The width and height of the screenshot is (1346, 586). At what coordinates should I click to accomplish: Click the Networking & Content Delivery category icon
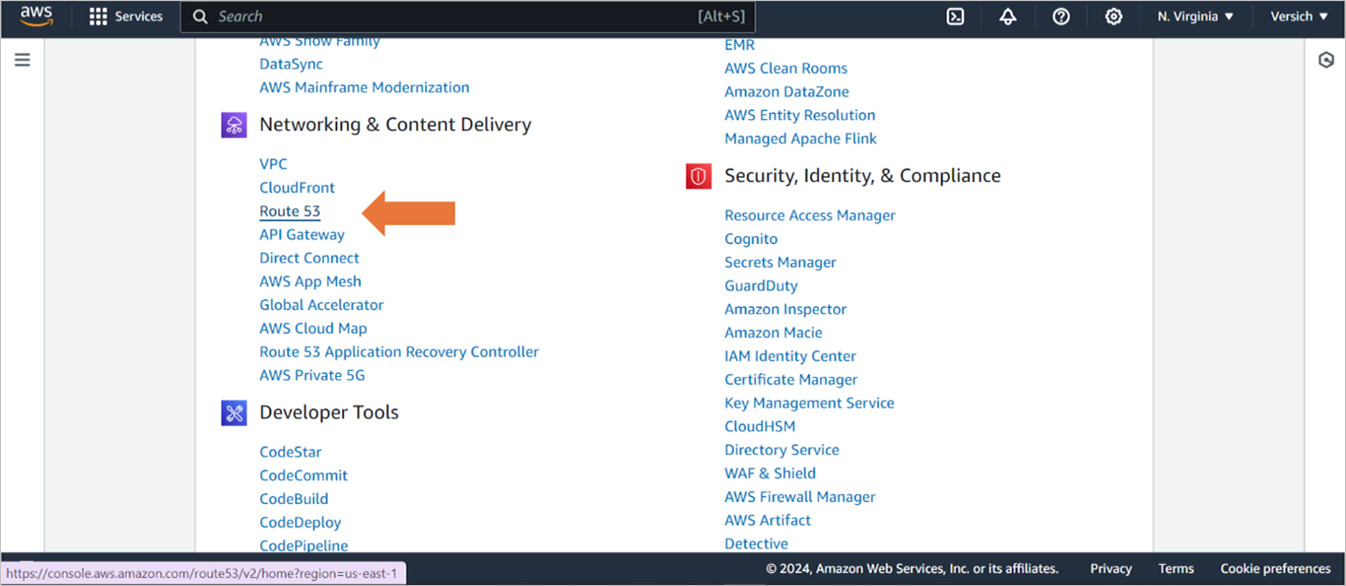click(234, 125)
